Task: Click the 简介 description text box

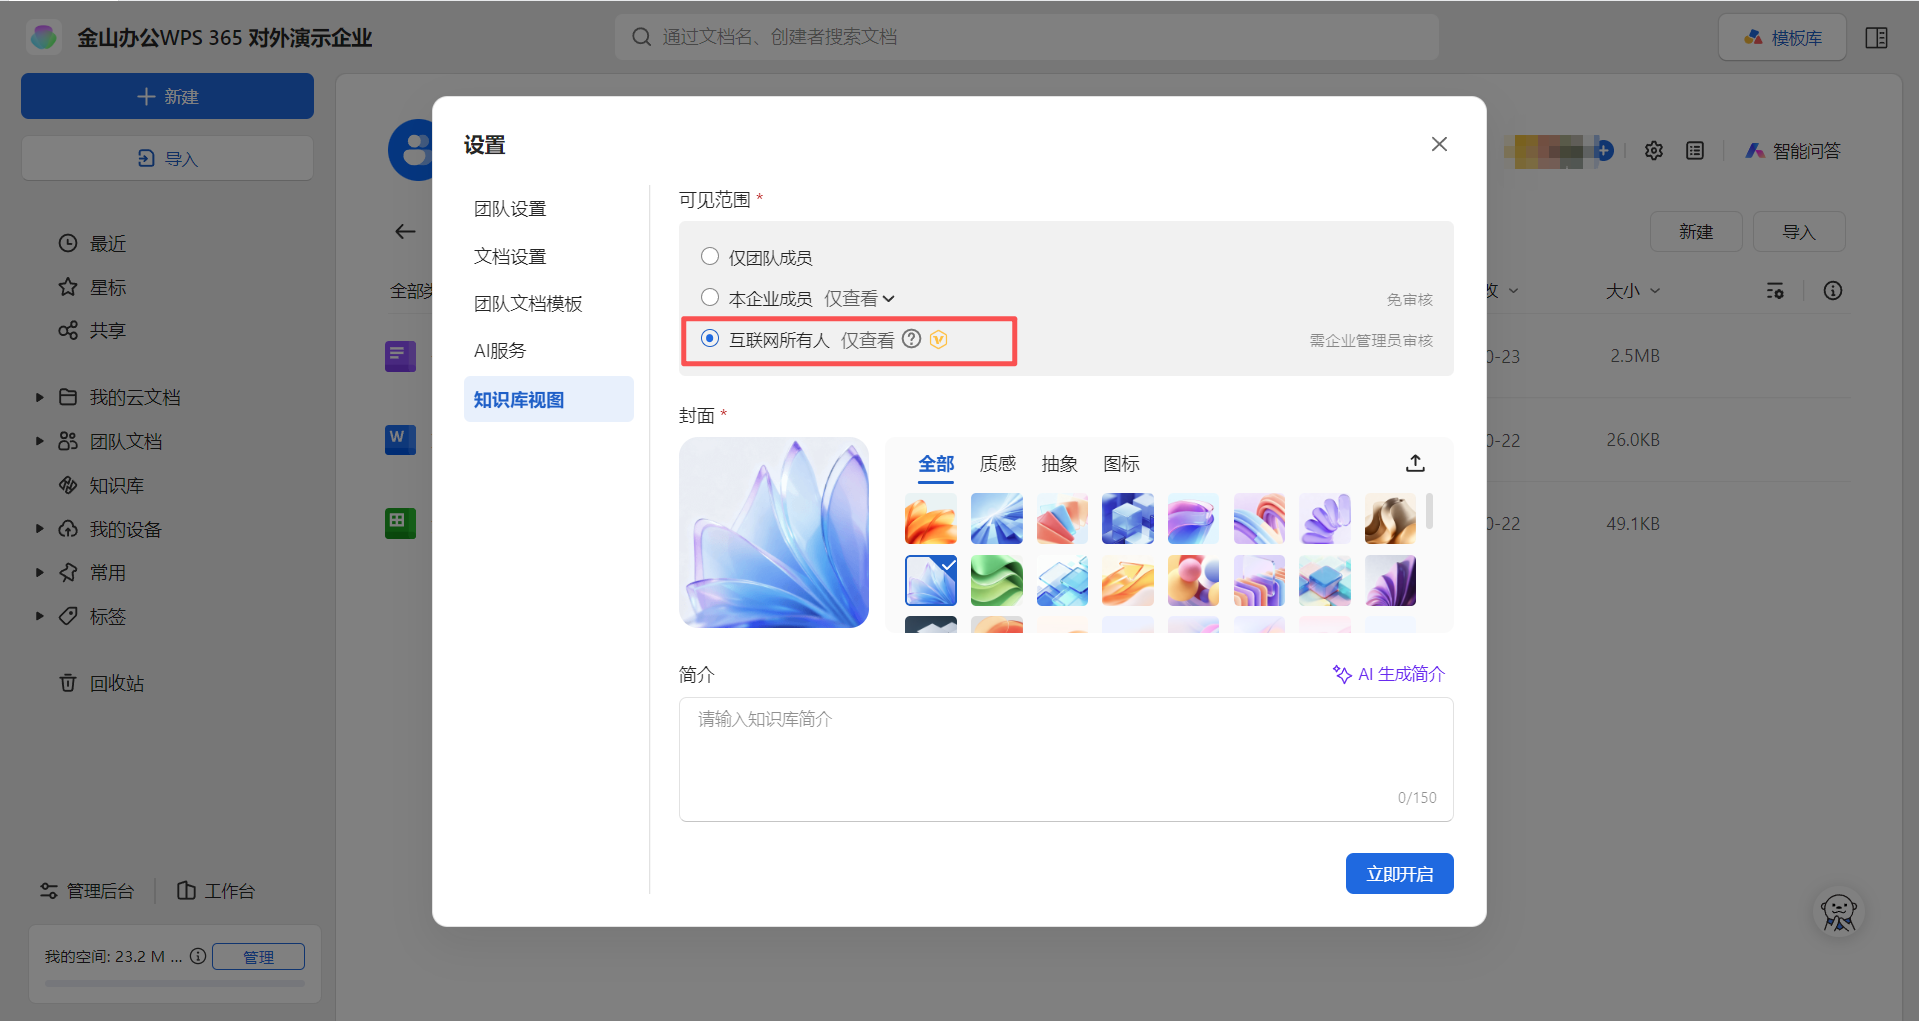Action: click(1066, 759)
